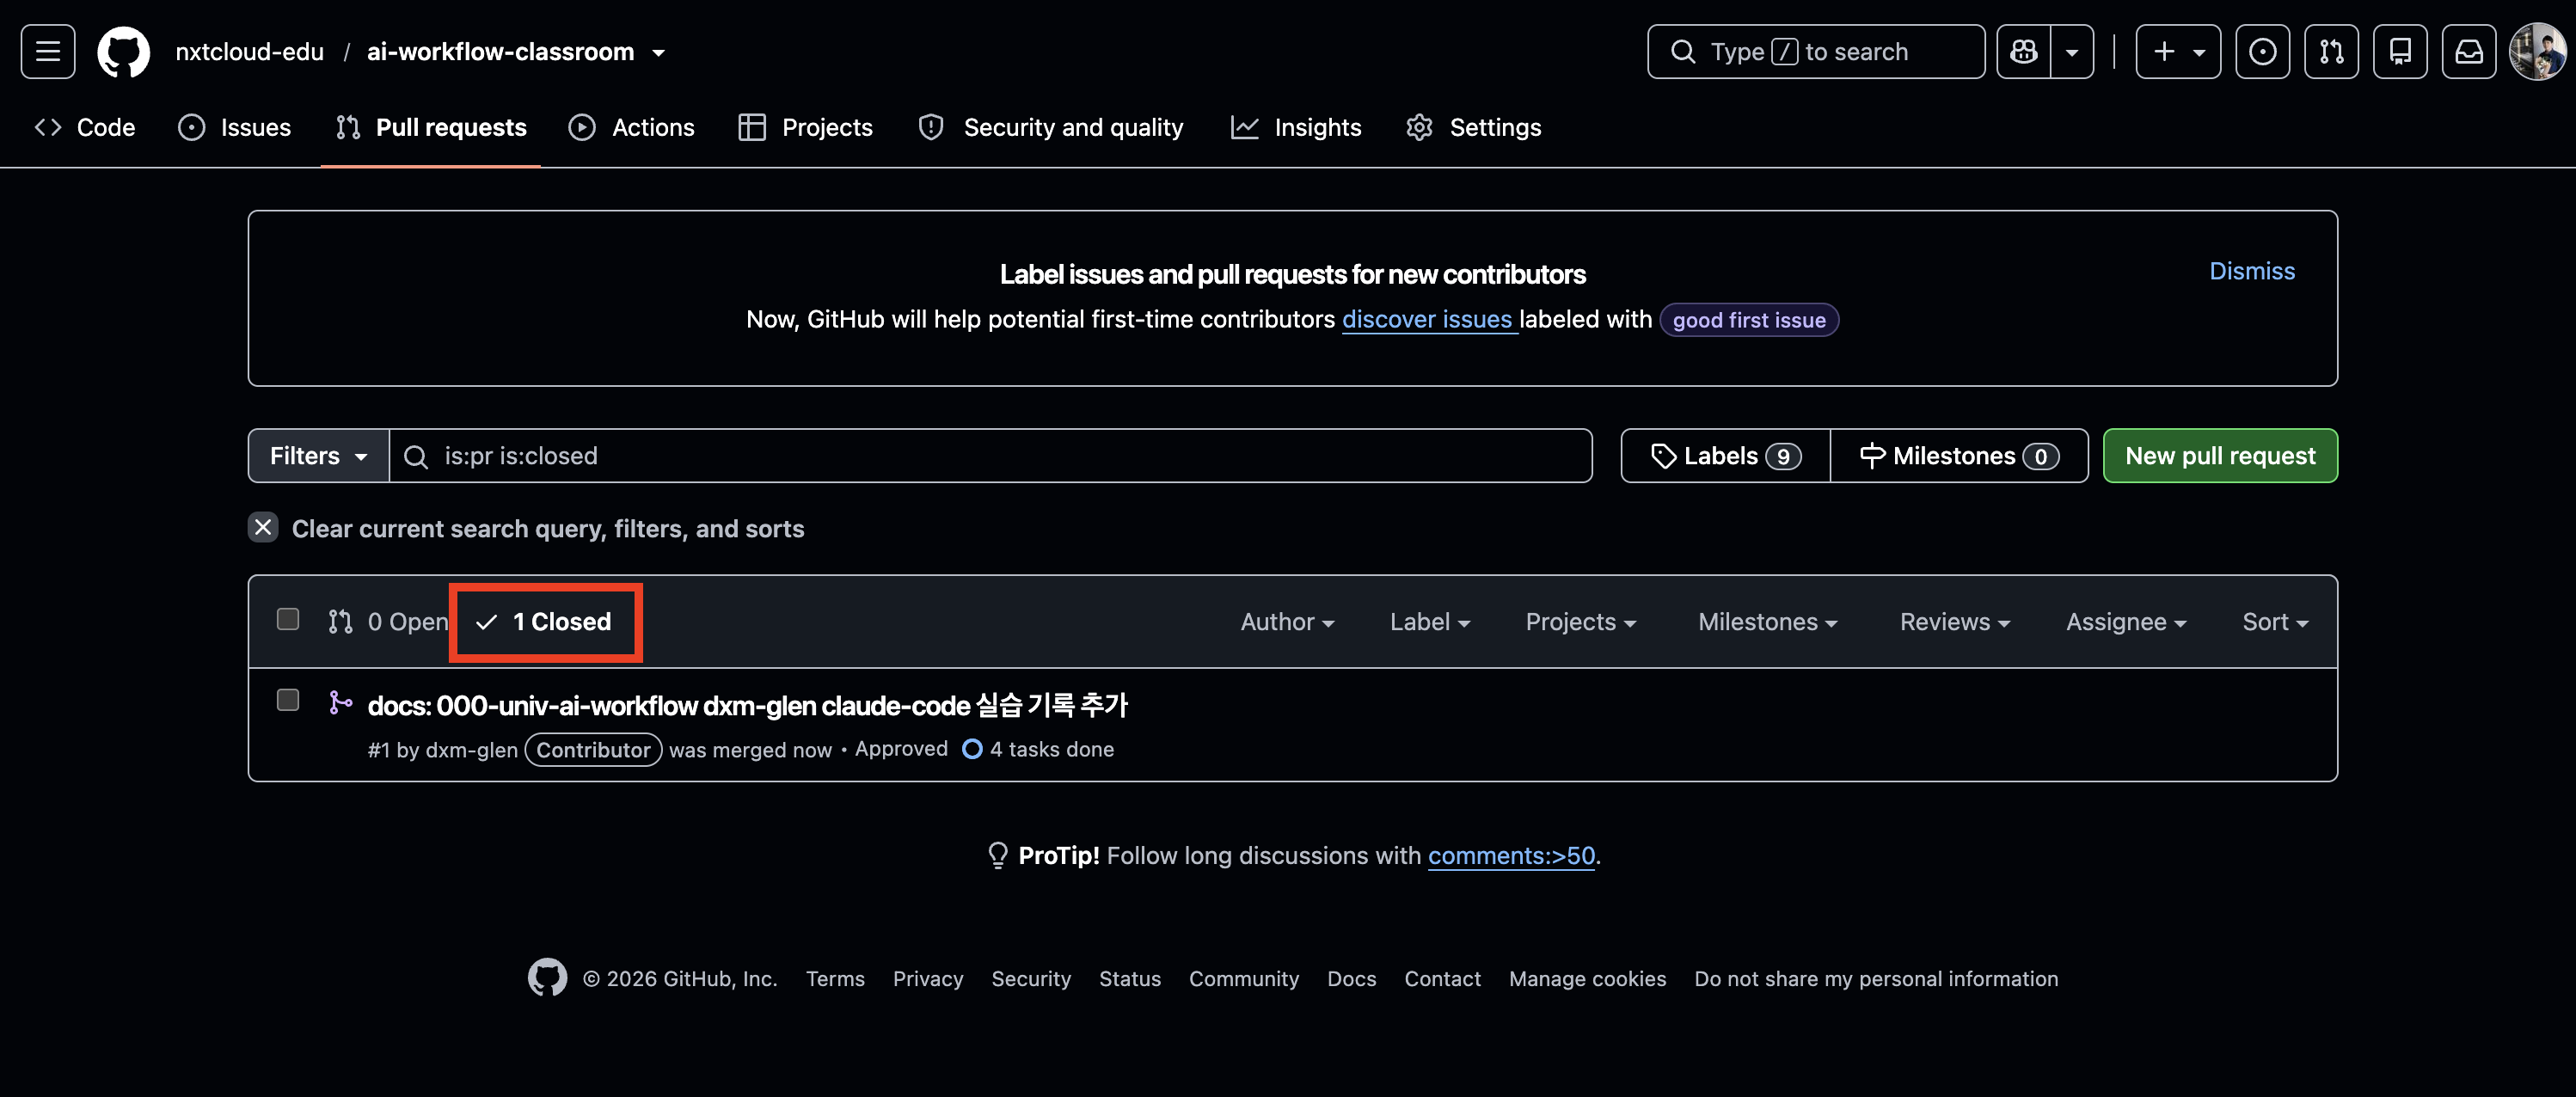Click Do not share my personal information
2576x1097 pixels.
[1876, 979]
